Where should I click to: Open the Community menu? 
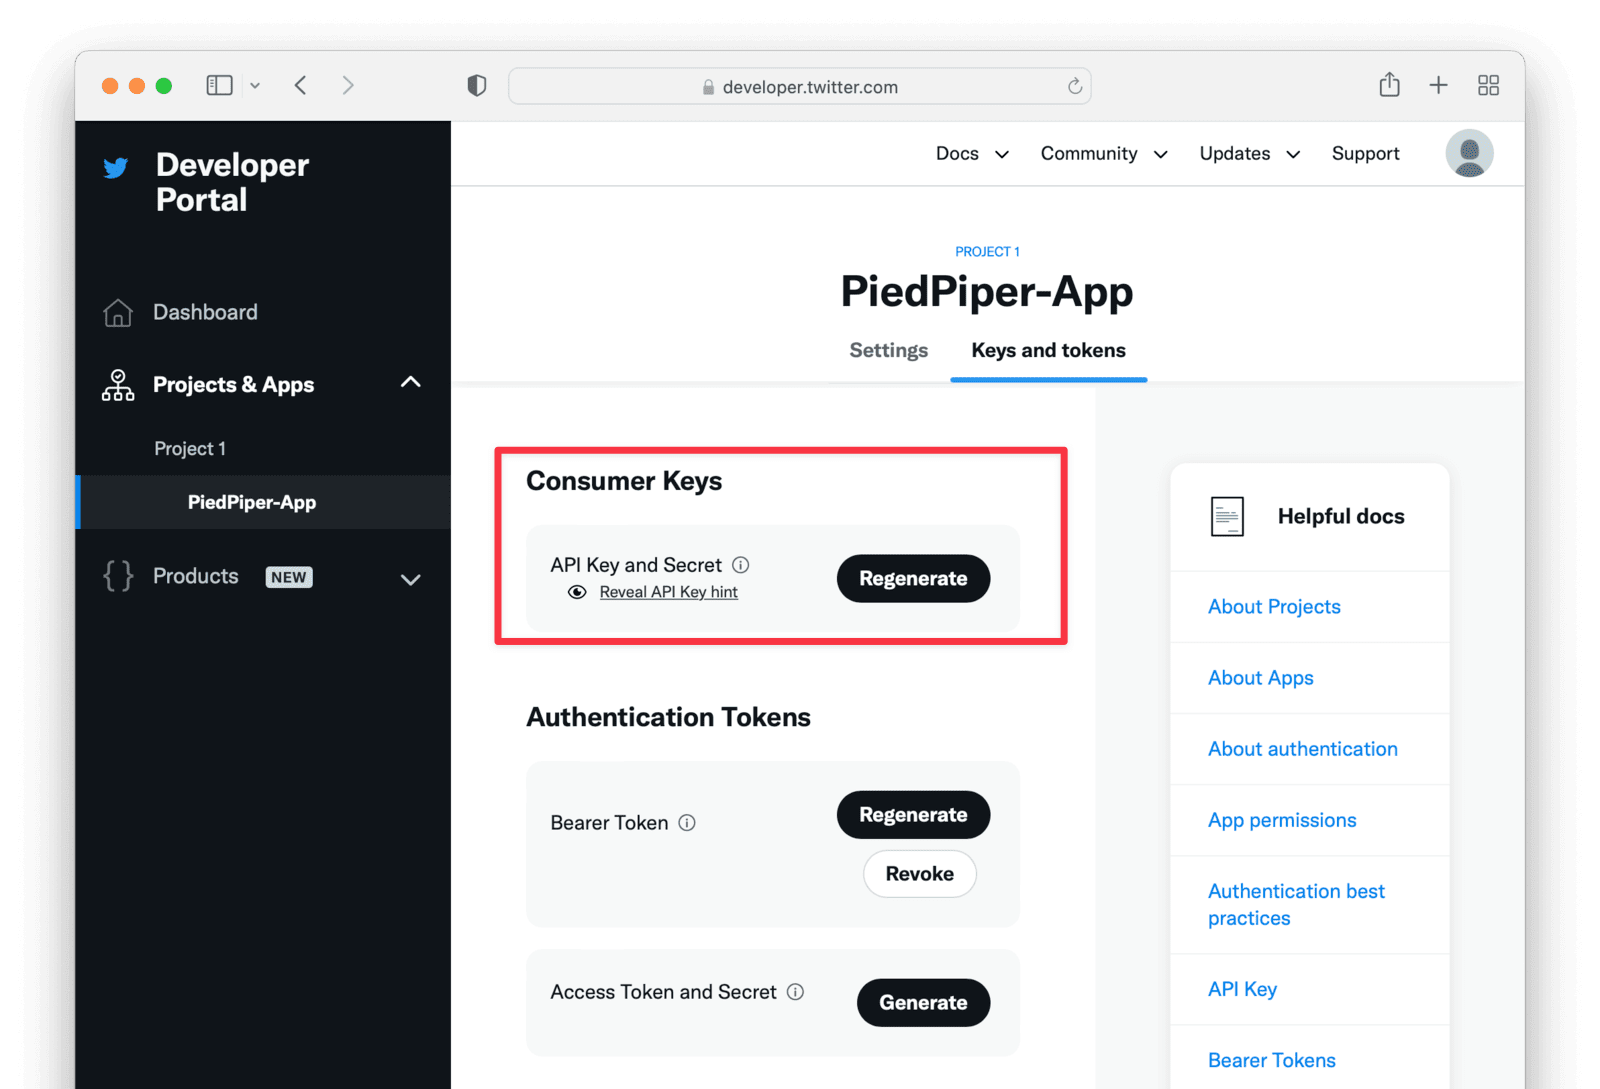[x=1102, y=153]
